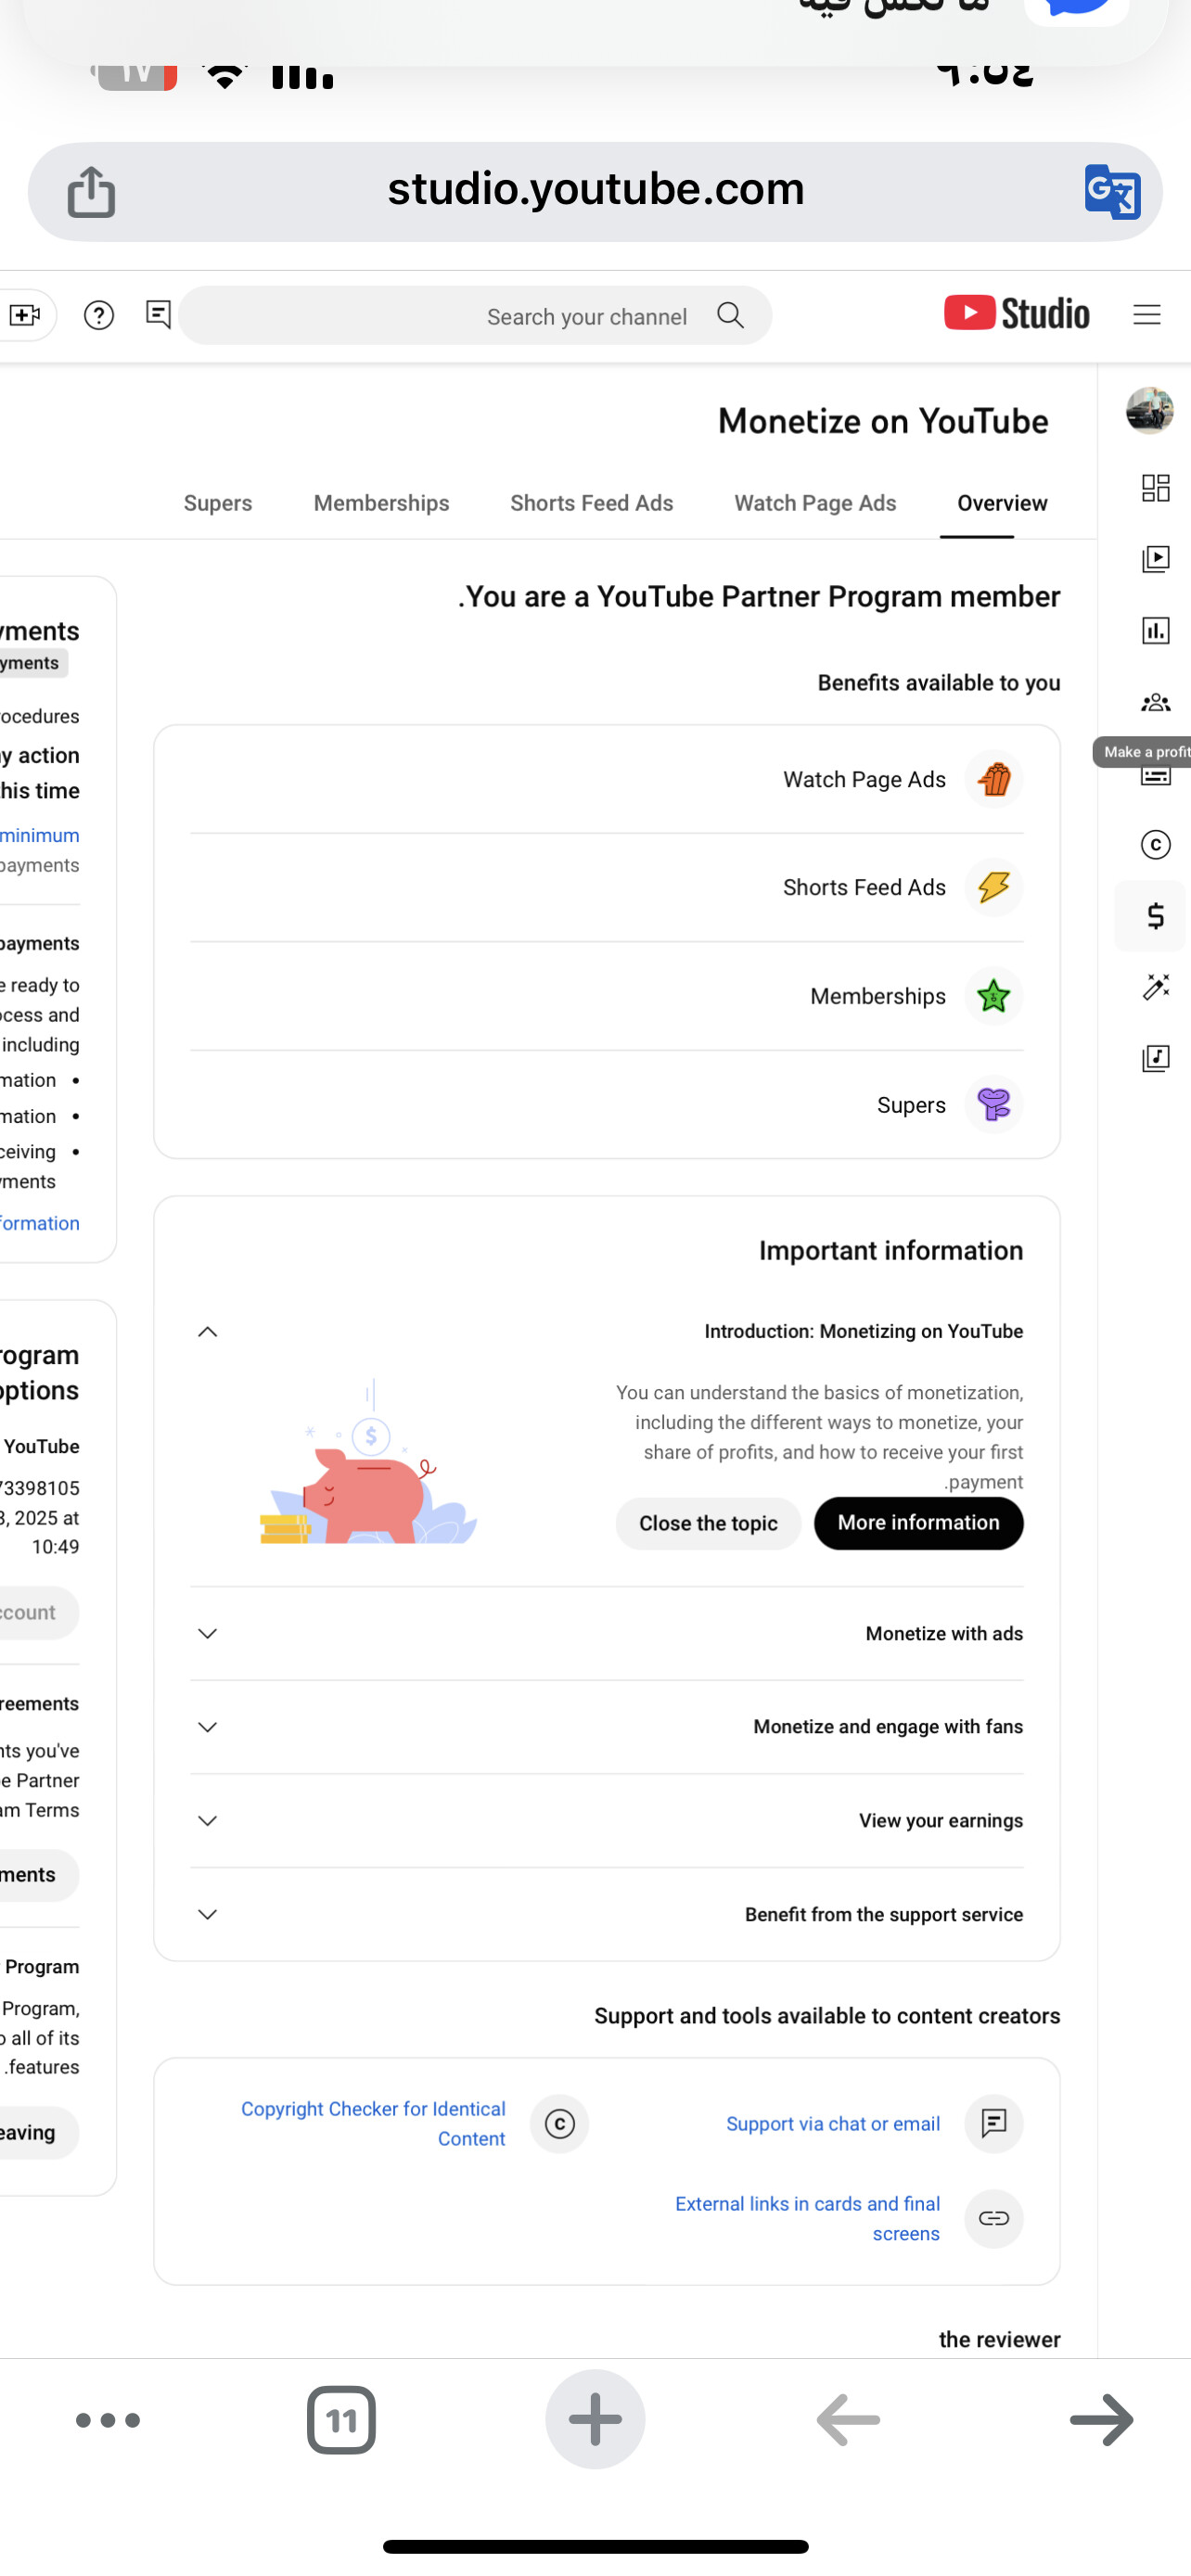Expand the View your earnings section
Screen dimensions: 1191x2576
pos(207,1820)
